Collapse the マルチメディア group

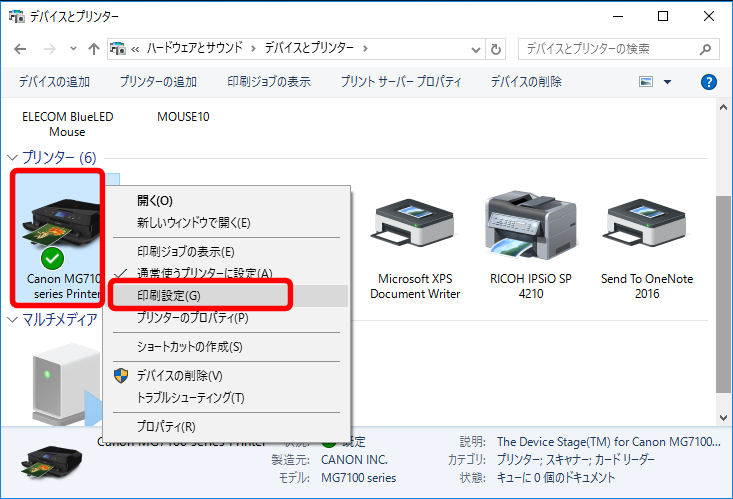[13, 320]
